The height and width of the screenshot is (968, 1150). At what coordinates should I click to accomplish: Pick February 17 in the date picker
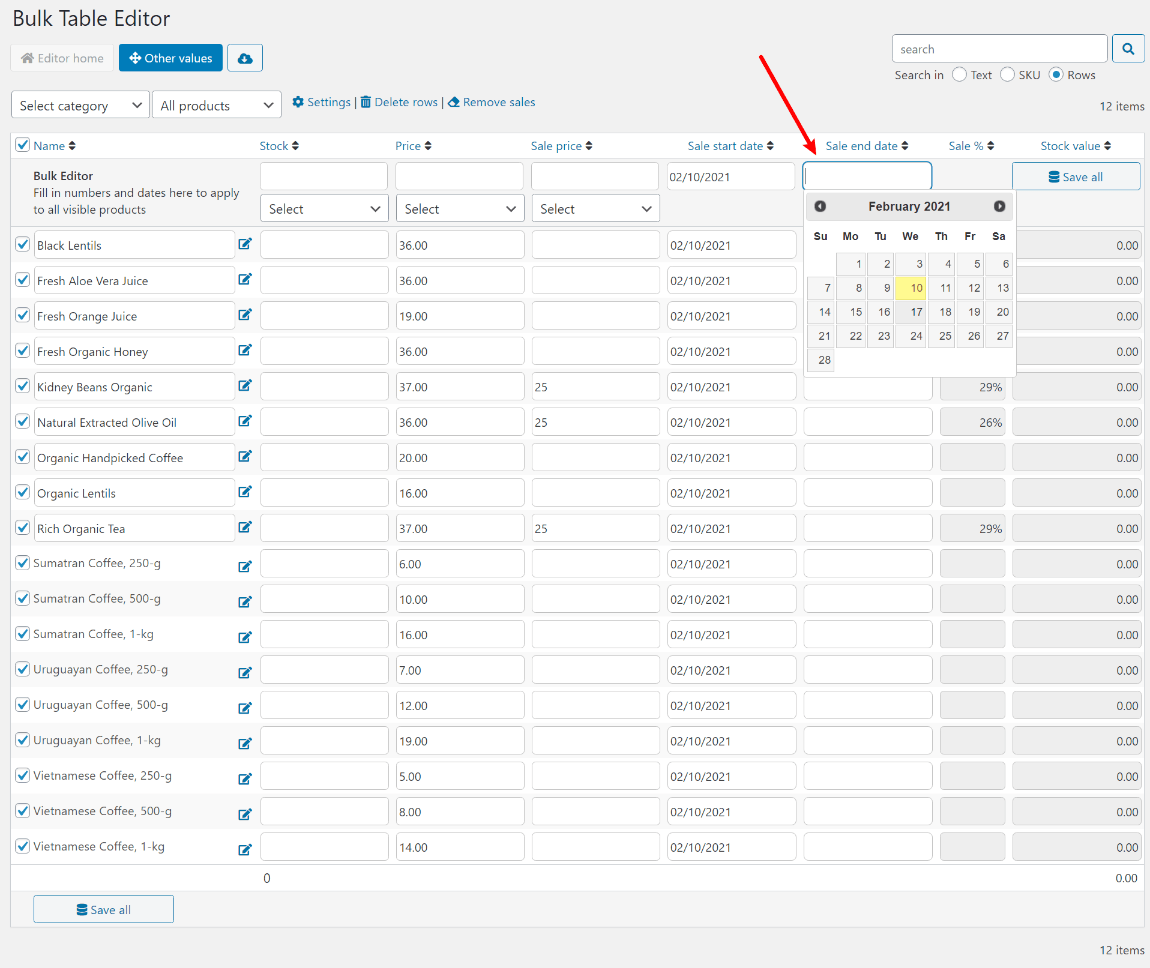[911, 312]
